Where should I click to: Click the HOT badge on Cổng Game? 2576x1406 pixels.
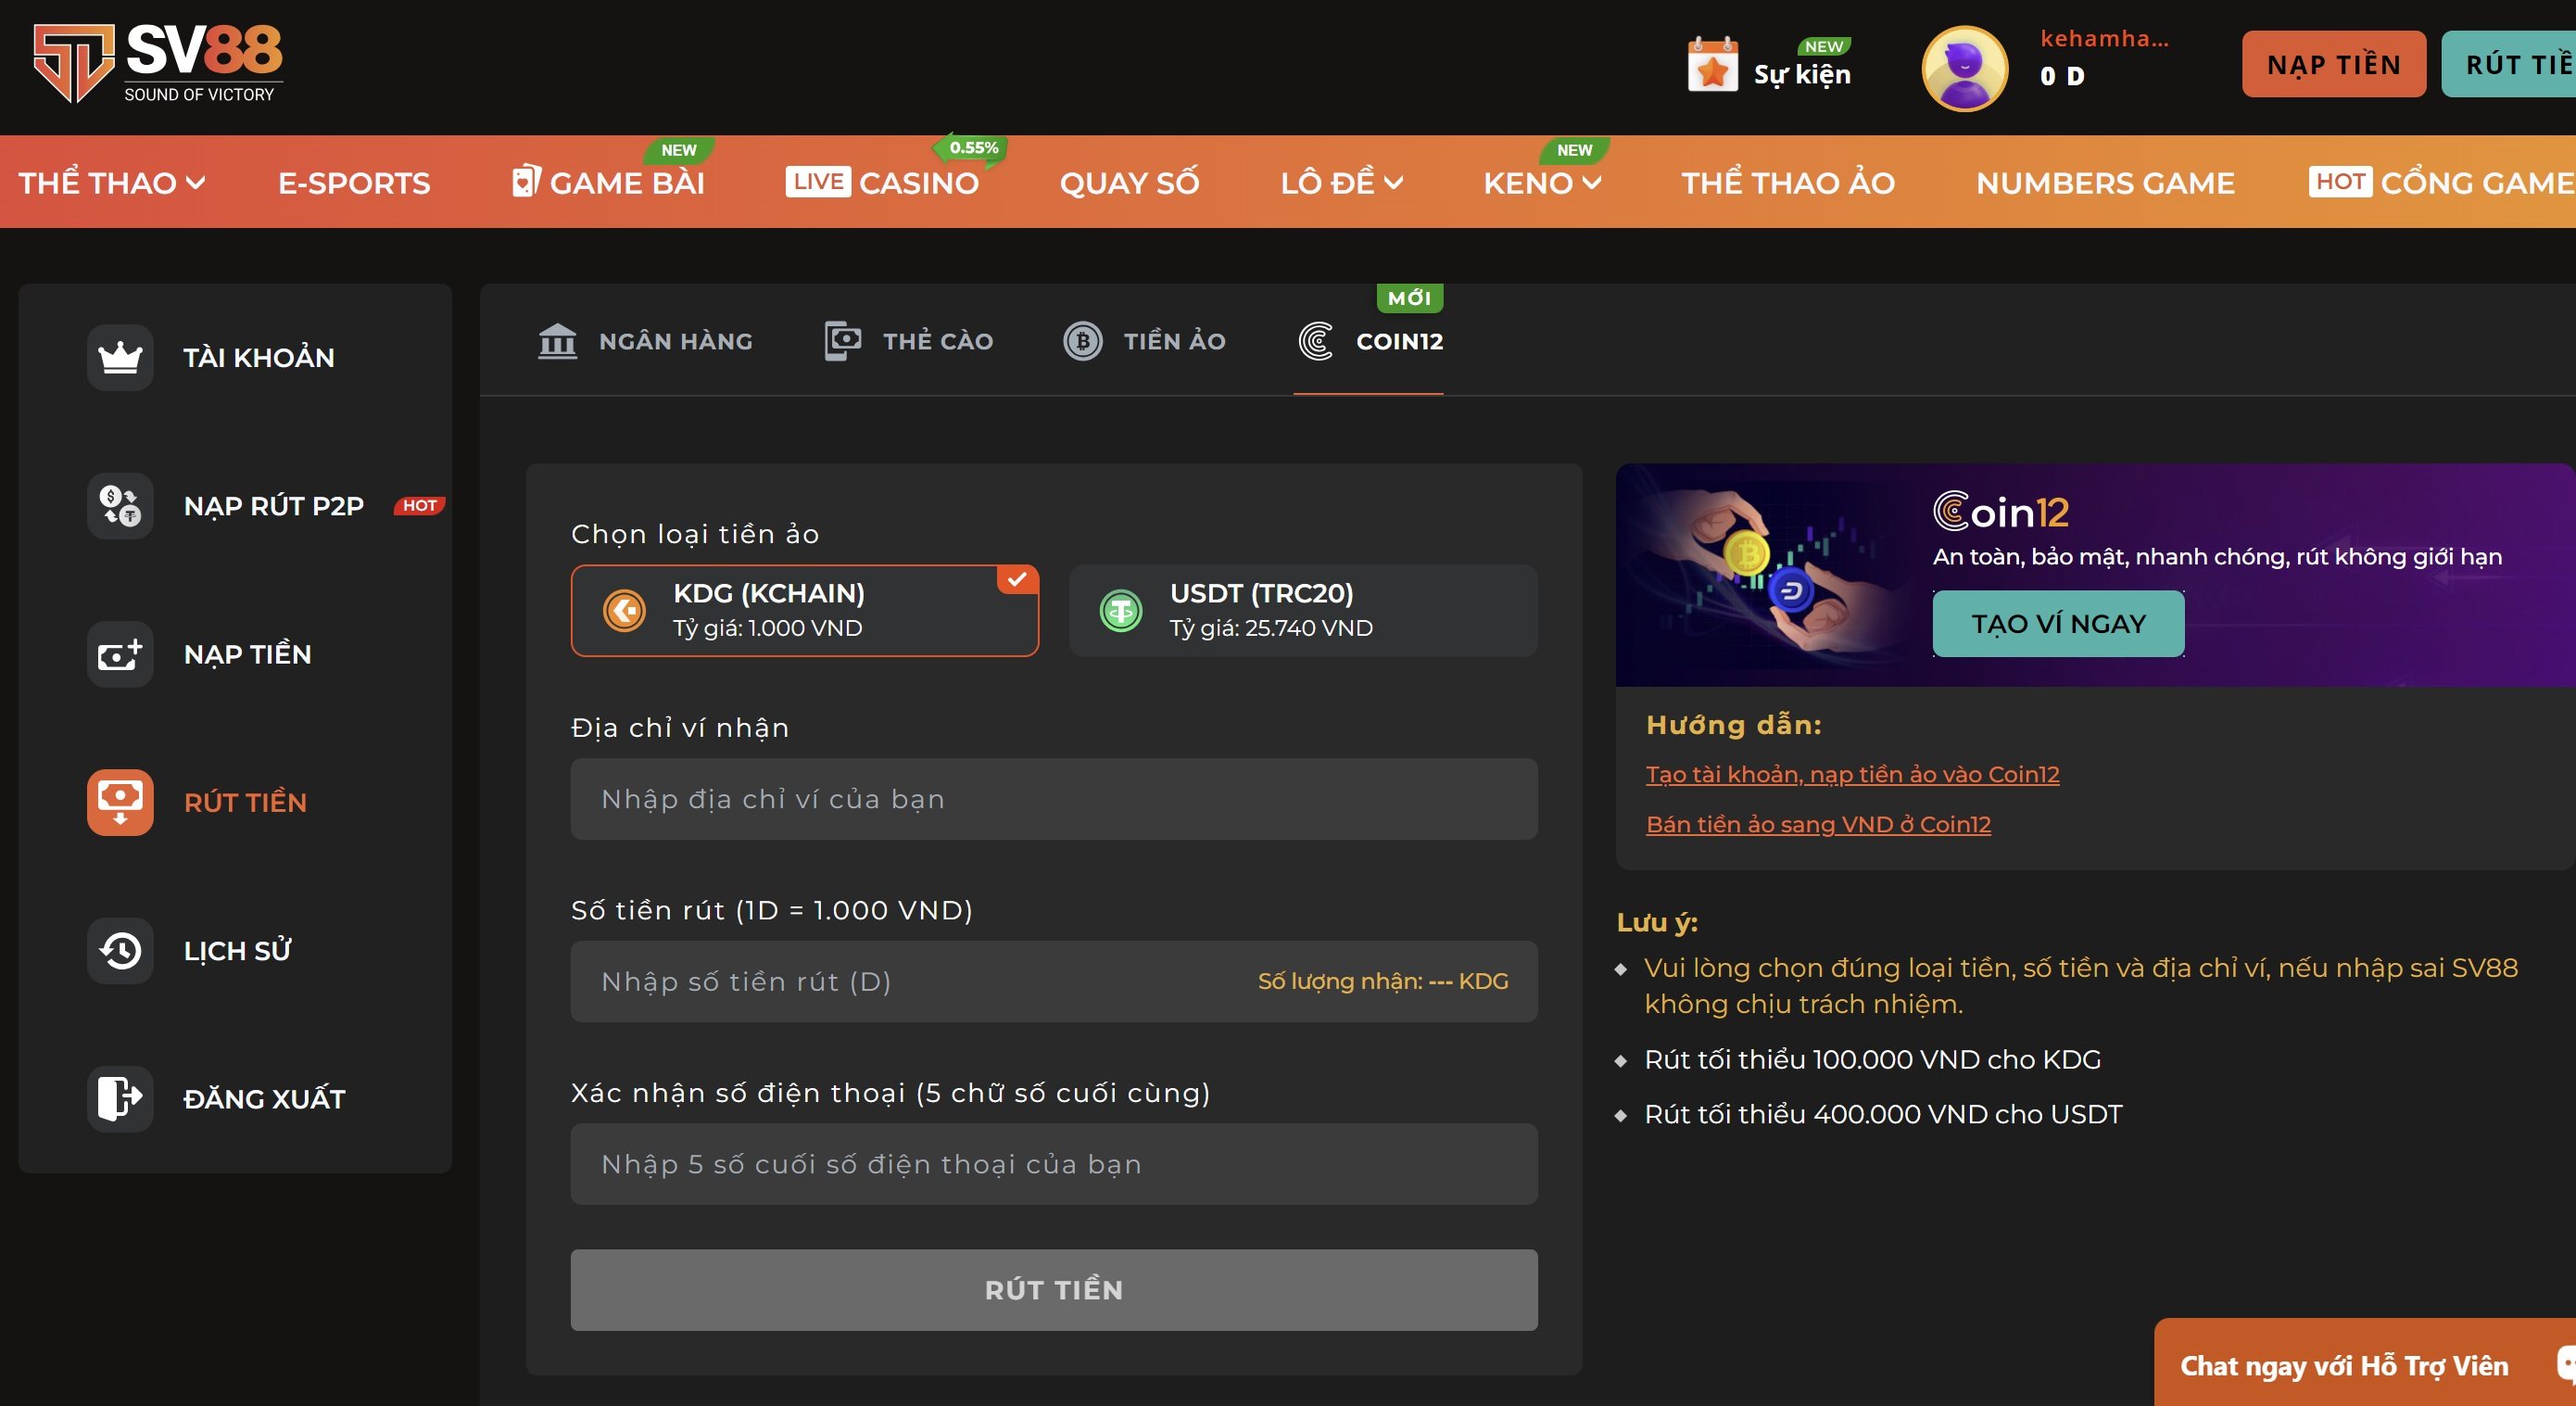2339,181
